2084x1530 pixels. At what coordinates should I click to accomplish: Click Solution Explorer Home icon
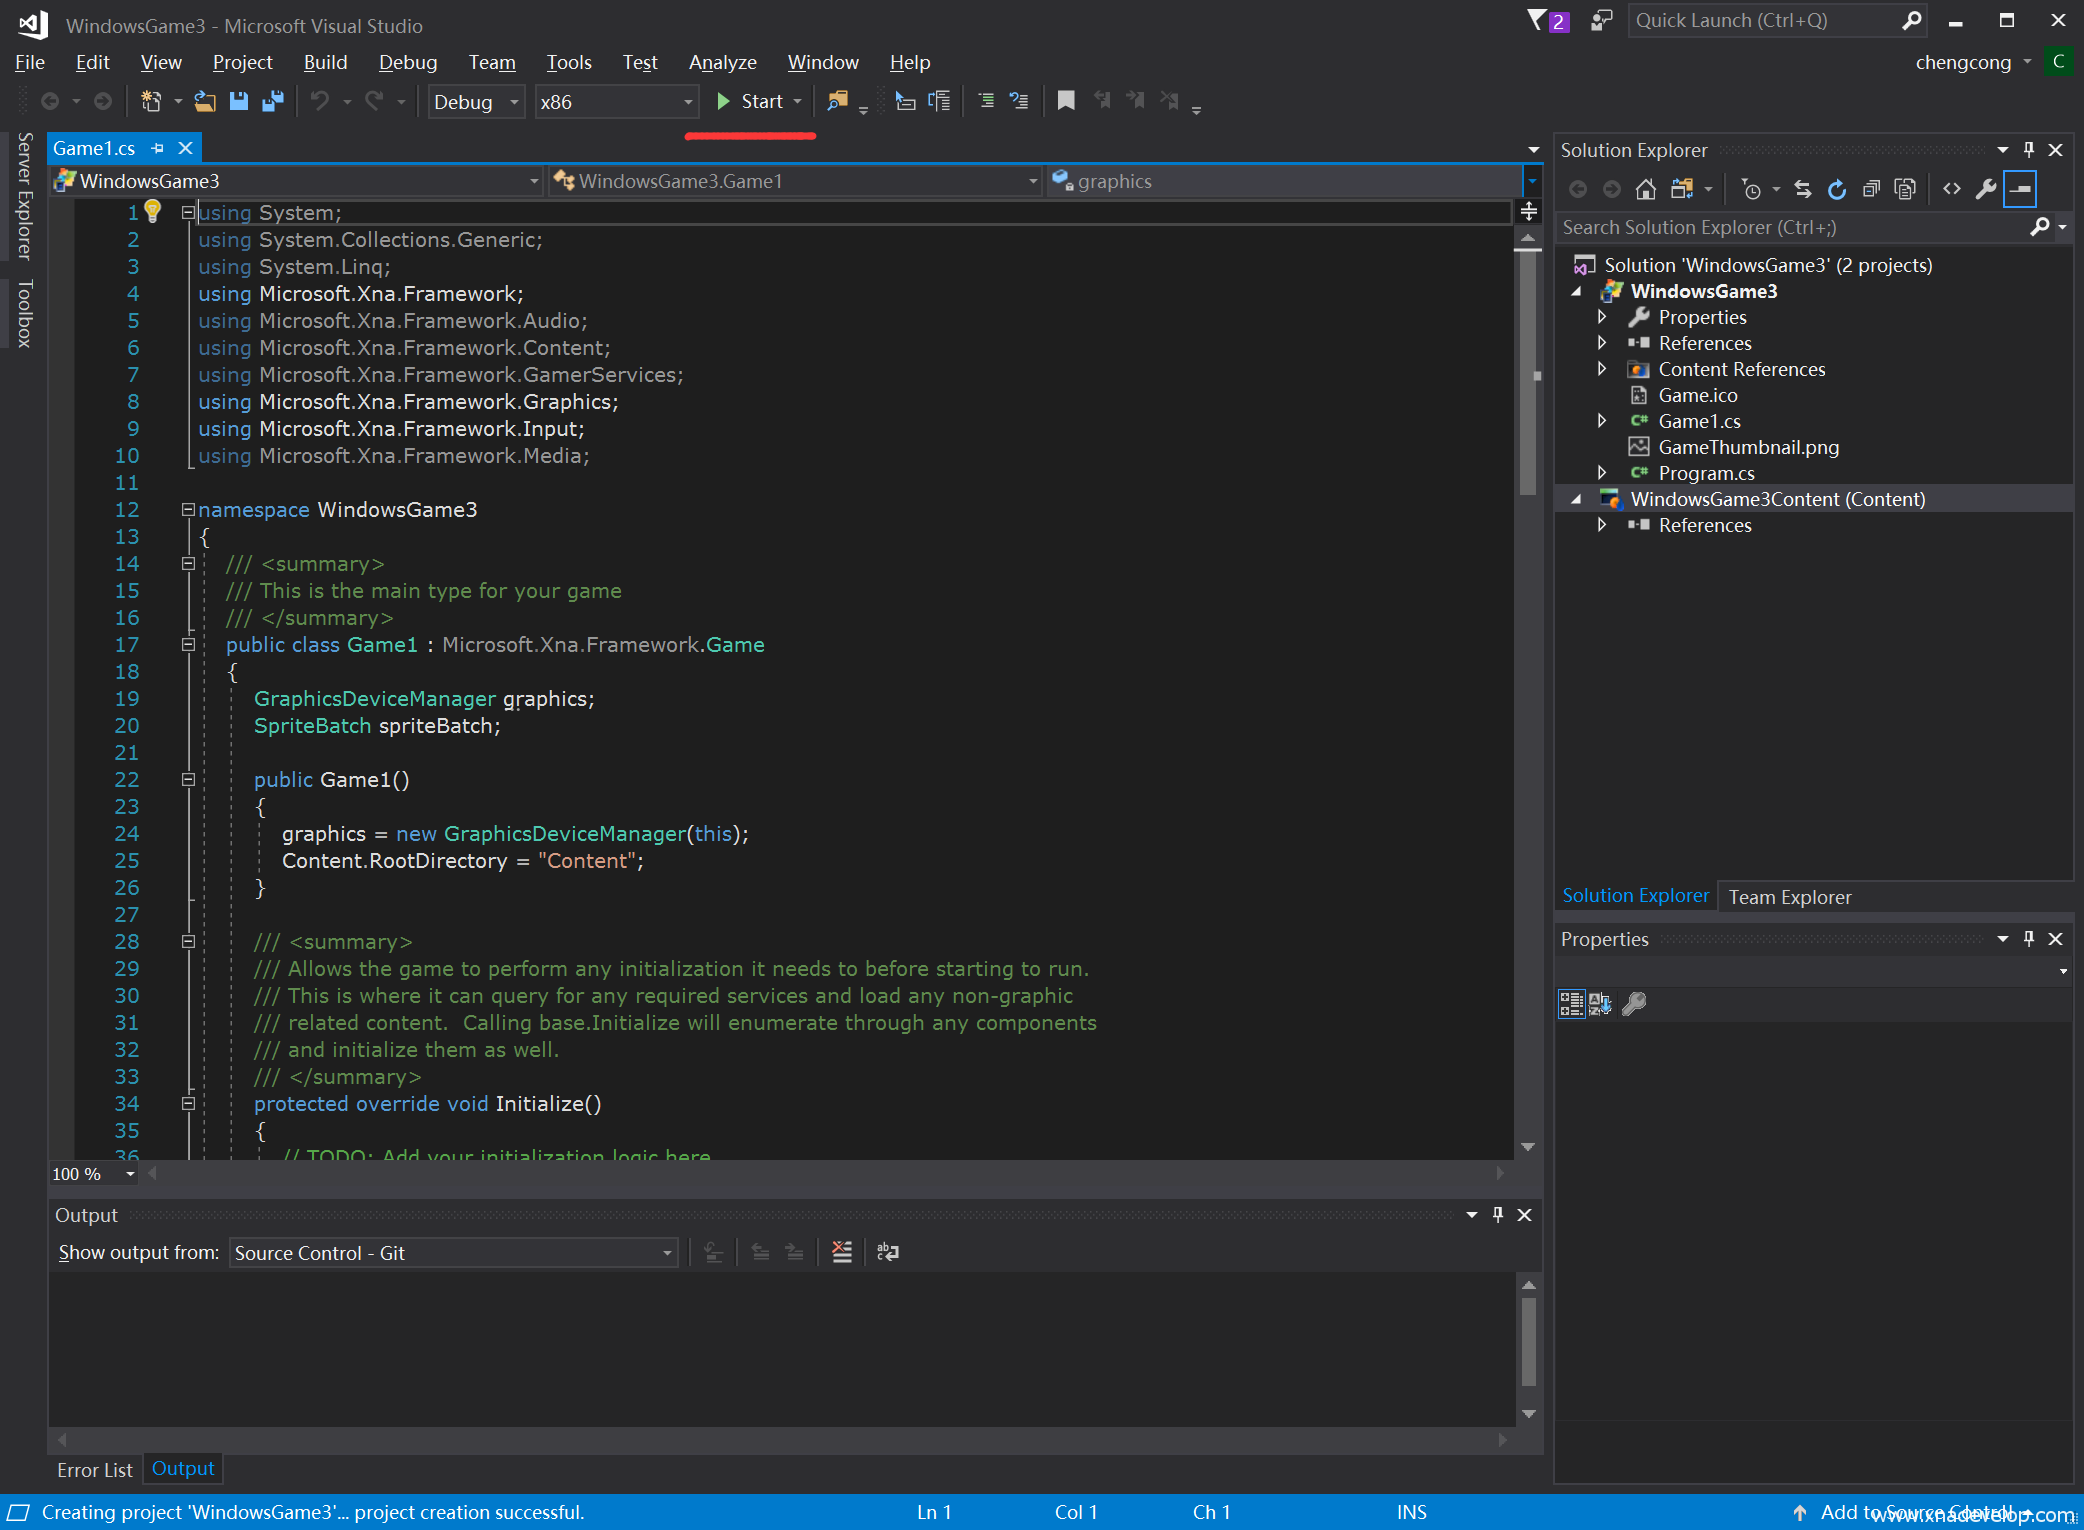click(1645, 189)
